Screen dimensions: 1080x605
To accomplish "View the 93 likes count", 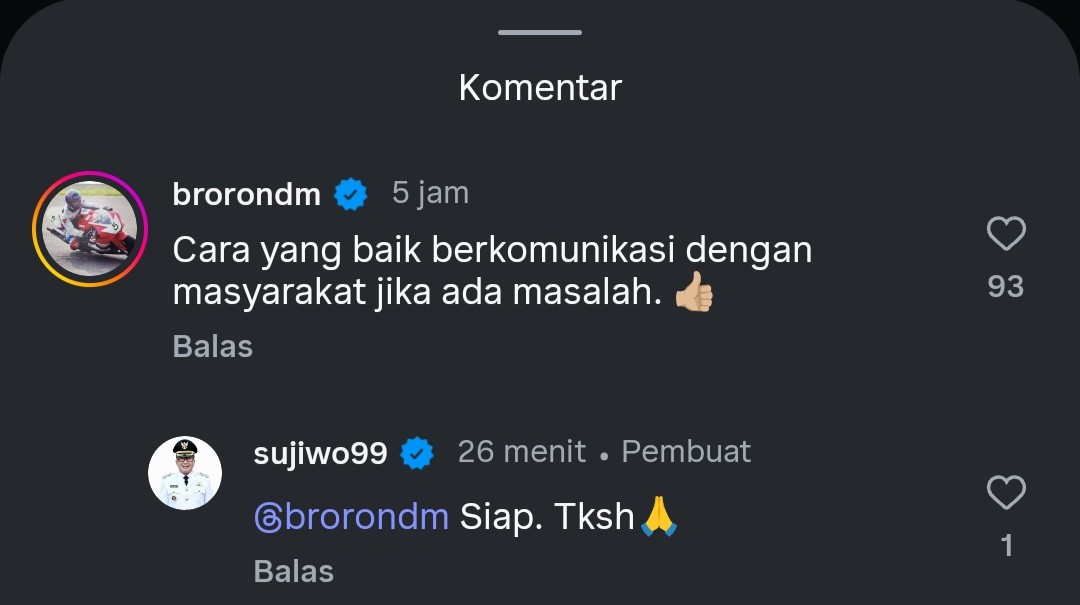I will pos(1006,287).
